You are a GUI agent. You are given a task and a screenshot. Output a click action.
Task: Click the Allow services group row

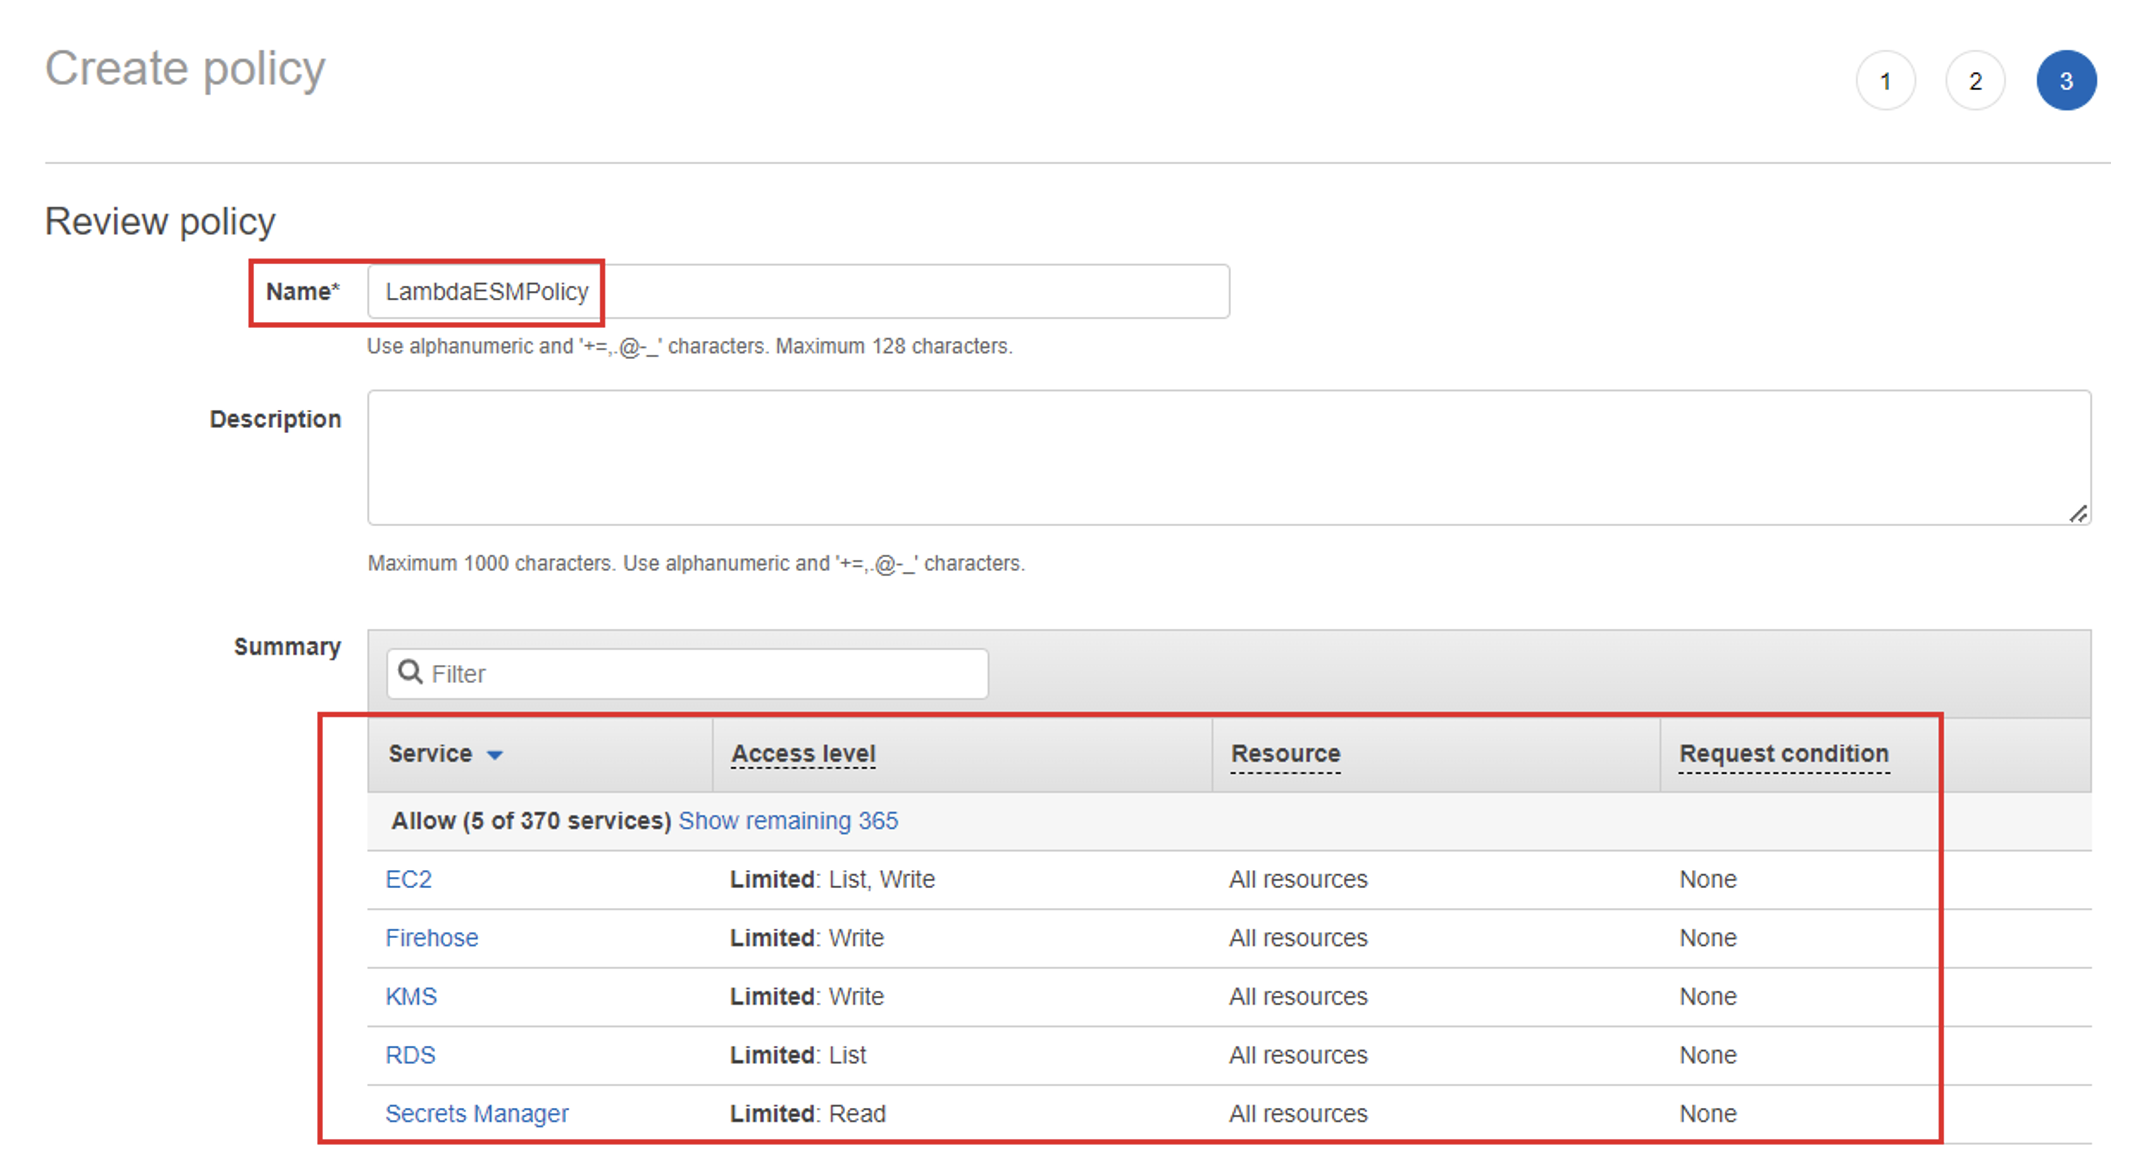pyautogui.click(x=531, y=821)
